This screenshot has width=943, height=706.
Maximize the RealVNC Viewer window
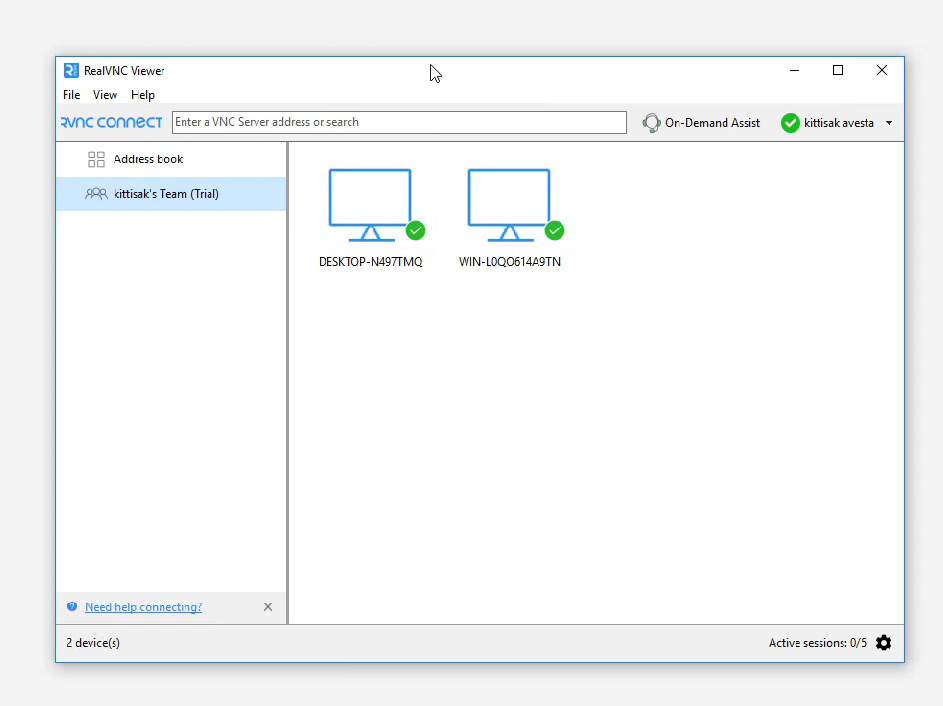tap(838, 70)
